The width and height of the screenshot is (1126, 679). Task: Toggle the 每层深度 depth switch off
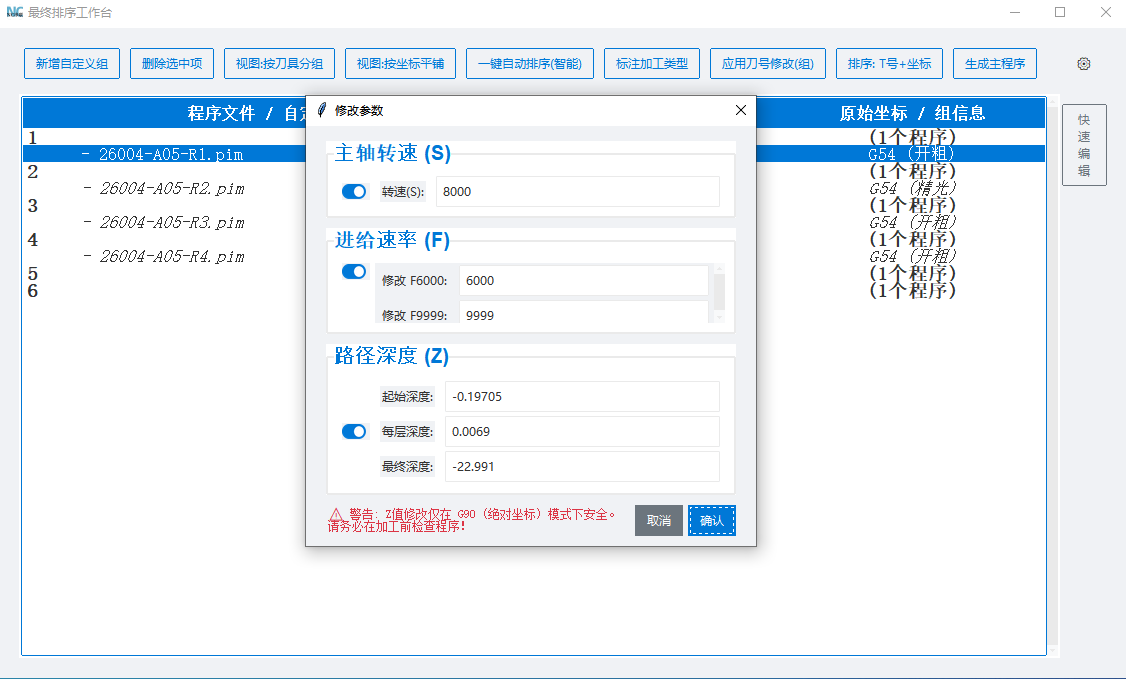(x=353, y=431)
